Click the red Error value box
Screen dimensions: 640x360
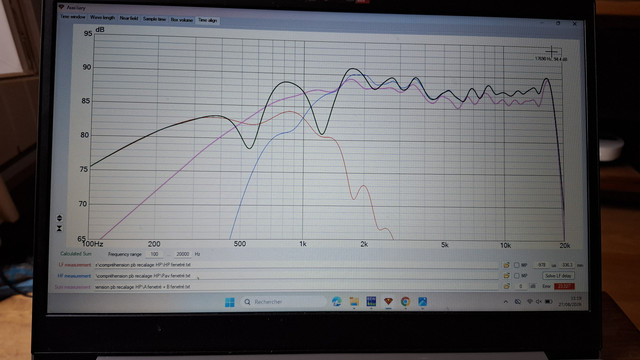564,287
